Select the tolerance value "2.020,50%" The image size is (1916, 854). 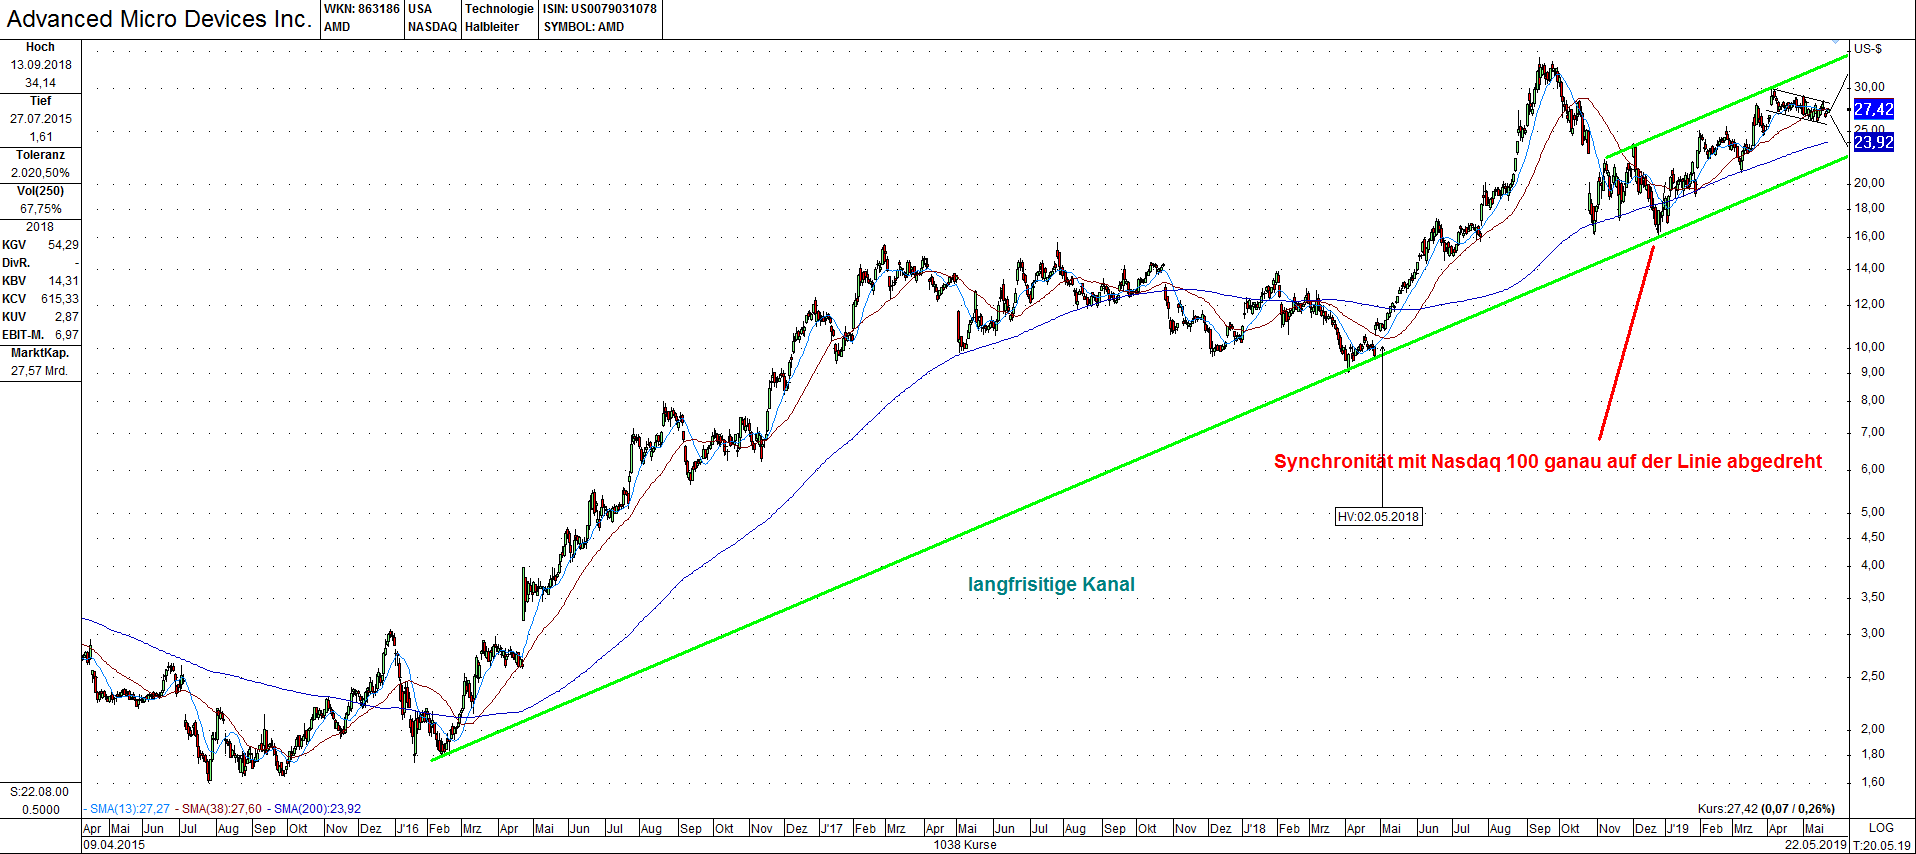(41, 173)
